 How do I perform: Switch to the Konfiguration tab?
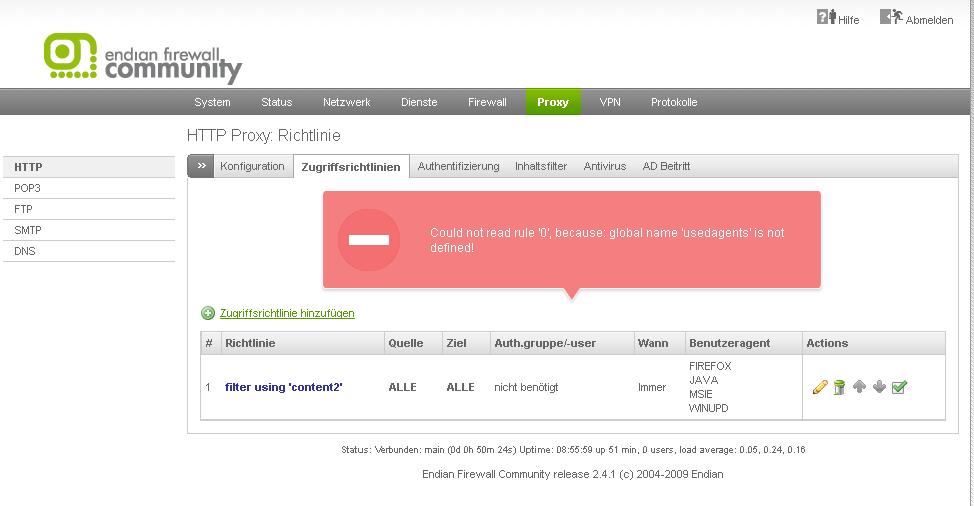pyautogui.click(x=252, y=166)
